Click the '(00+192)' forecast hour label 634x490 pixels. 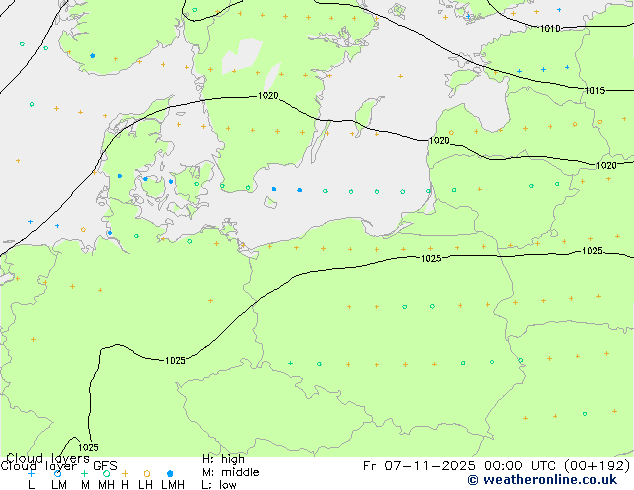[x=596, y=466]
